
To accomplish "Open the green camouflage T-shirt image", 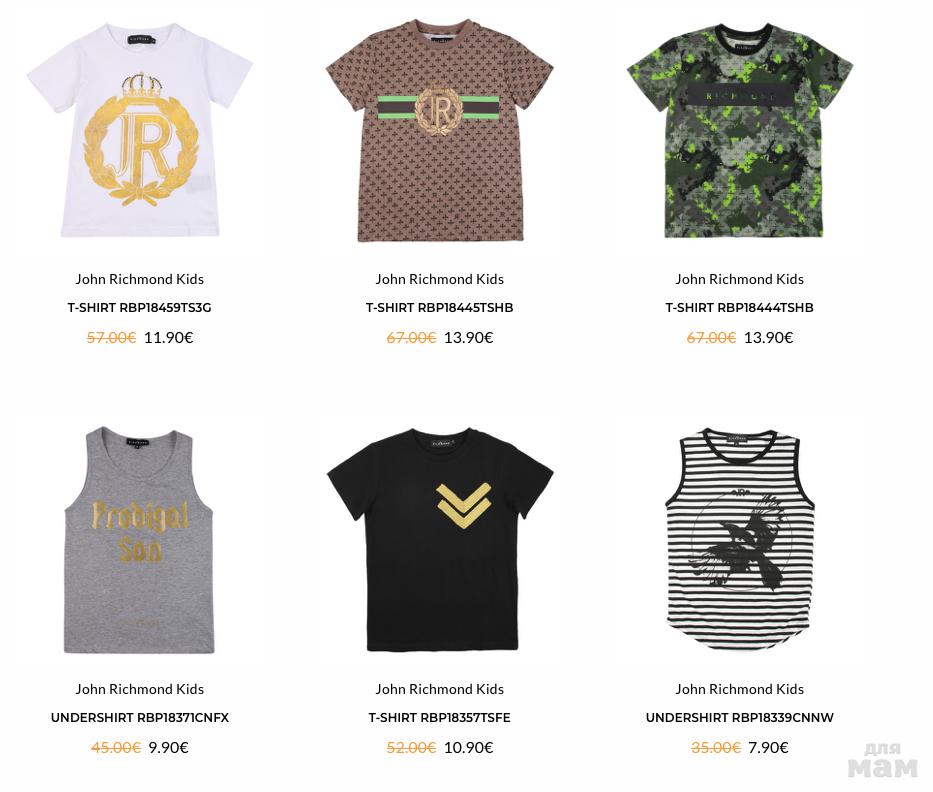I will (x=740, y=131).
